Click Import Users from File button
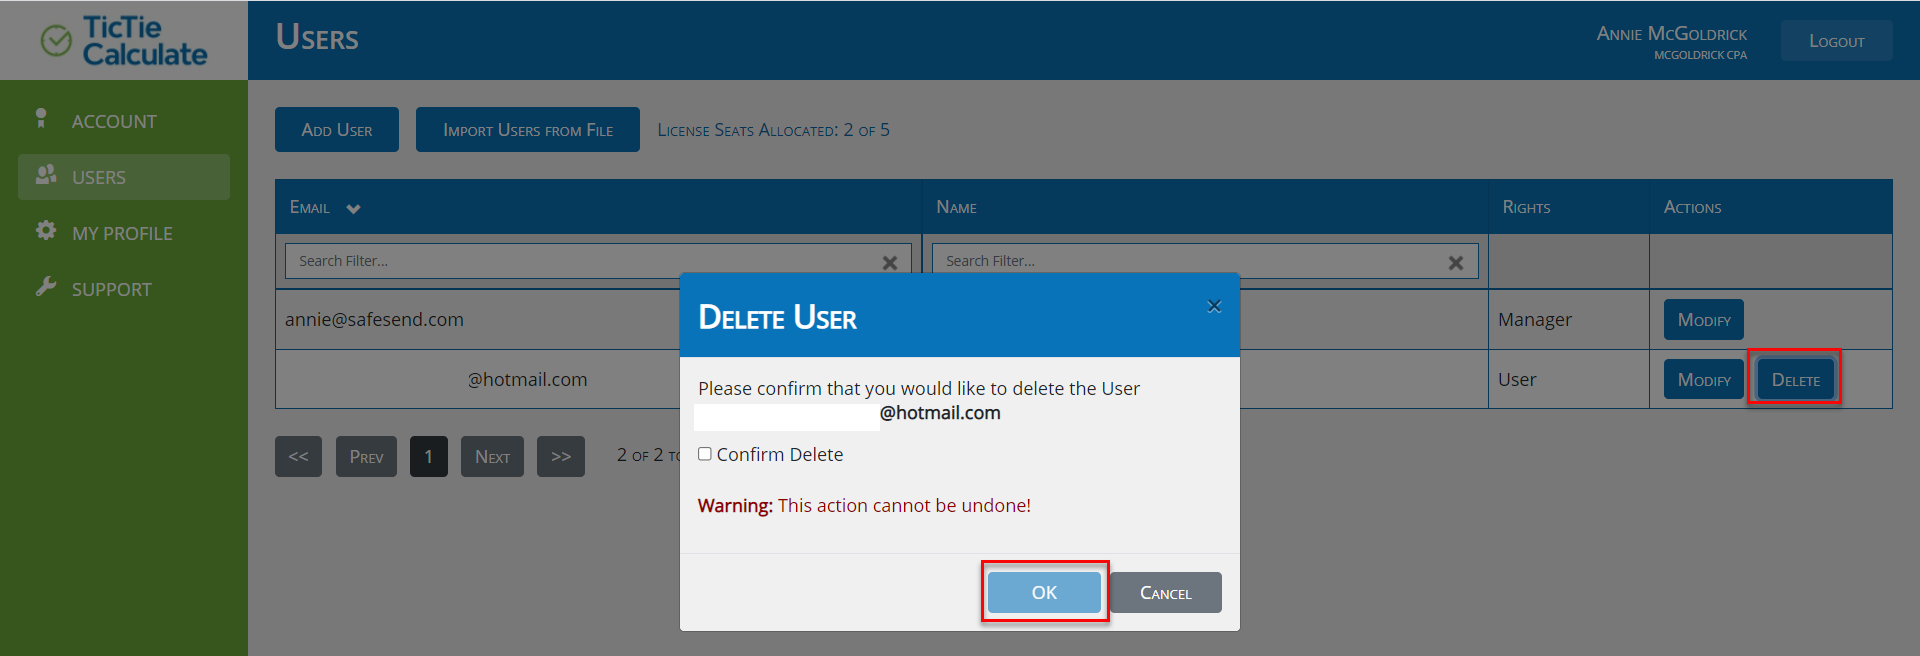The width and height of the screenshot is (1920, 656). [x=528, y=130]
